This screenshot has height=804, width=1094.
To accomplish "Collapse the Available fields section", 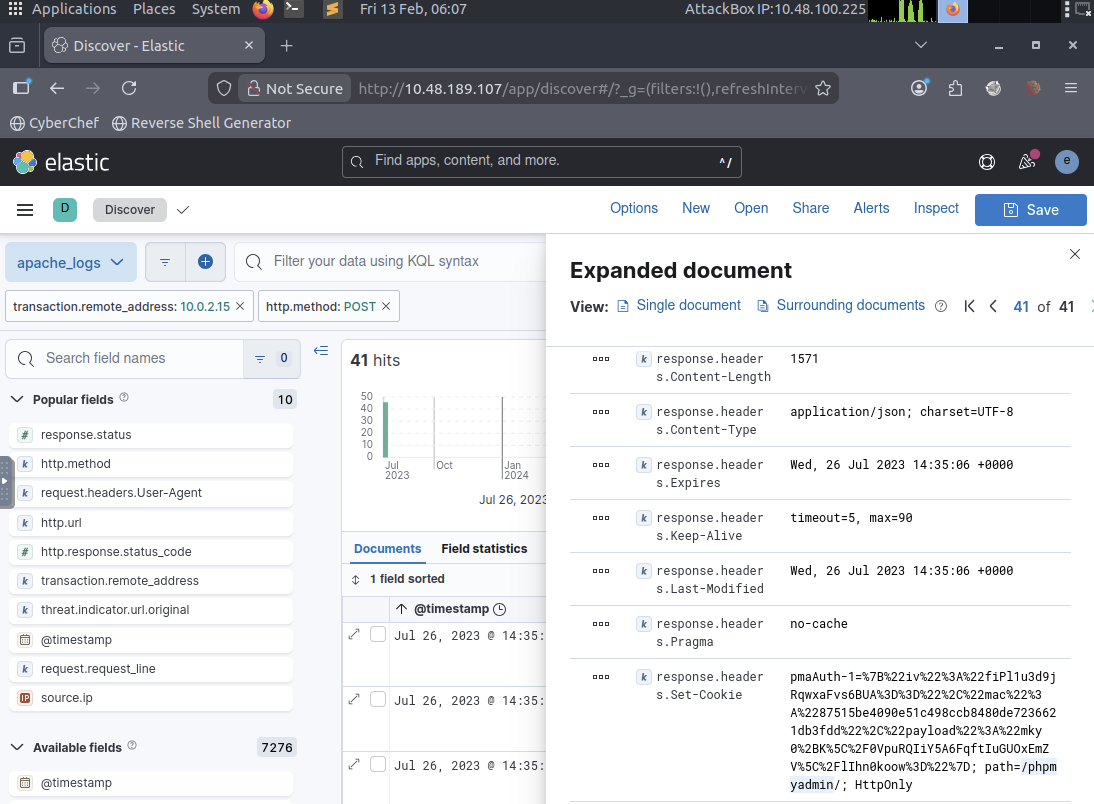I will (17, 747).
